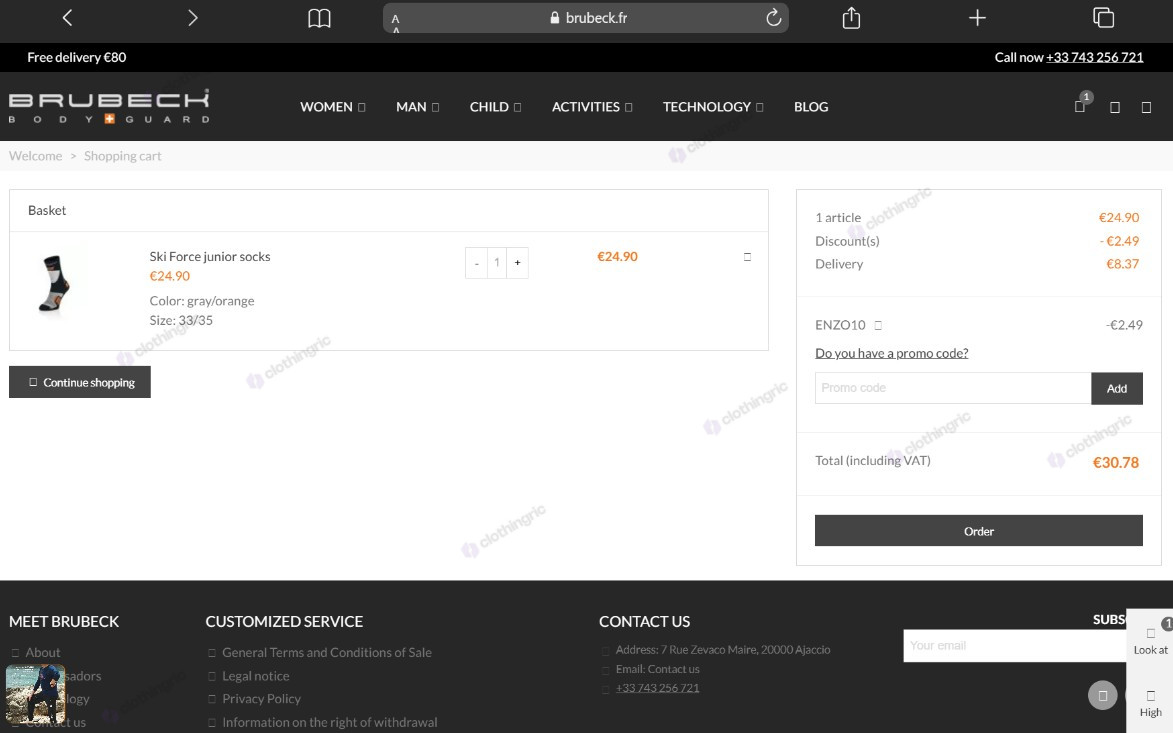The image size is (1173, 733).
Task: Open the Ski Force junior socks product link
Action: (x=209, y=257)
